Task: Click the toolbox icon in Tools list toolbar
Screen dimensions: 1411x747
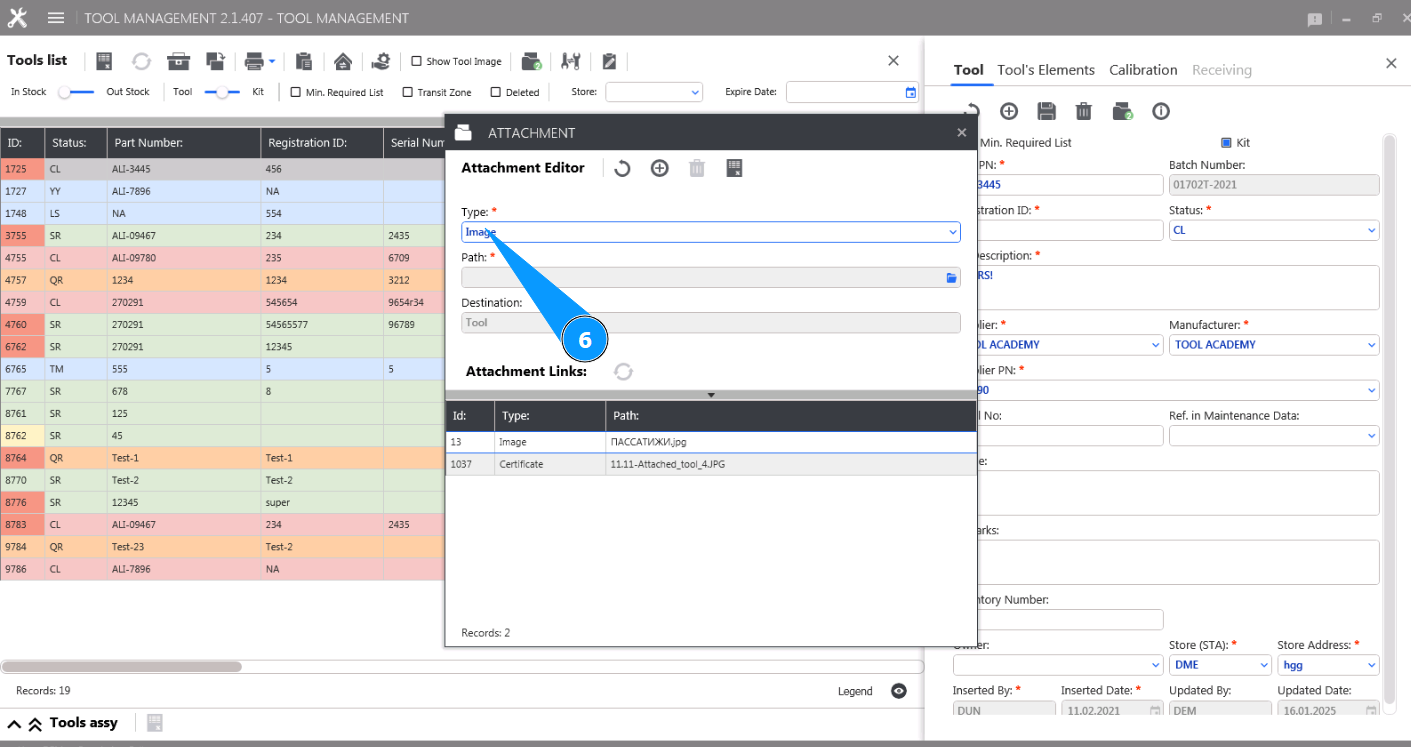Action: (179, 61)
